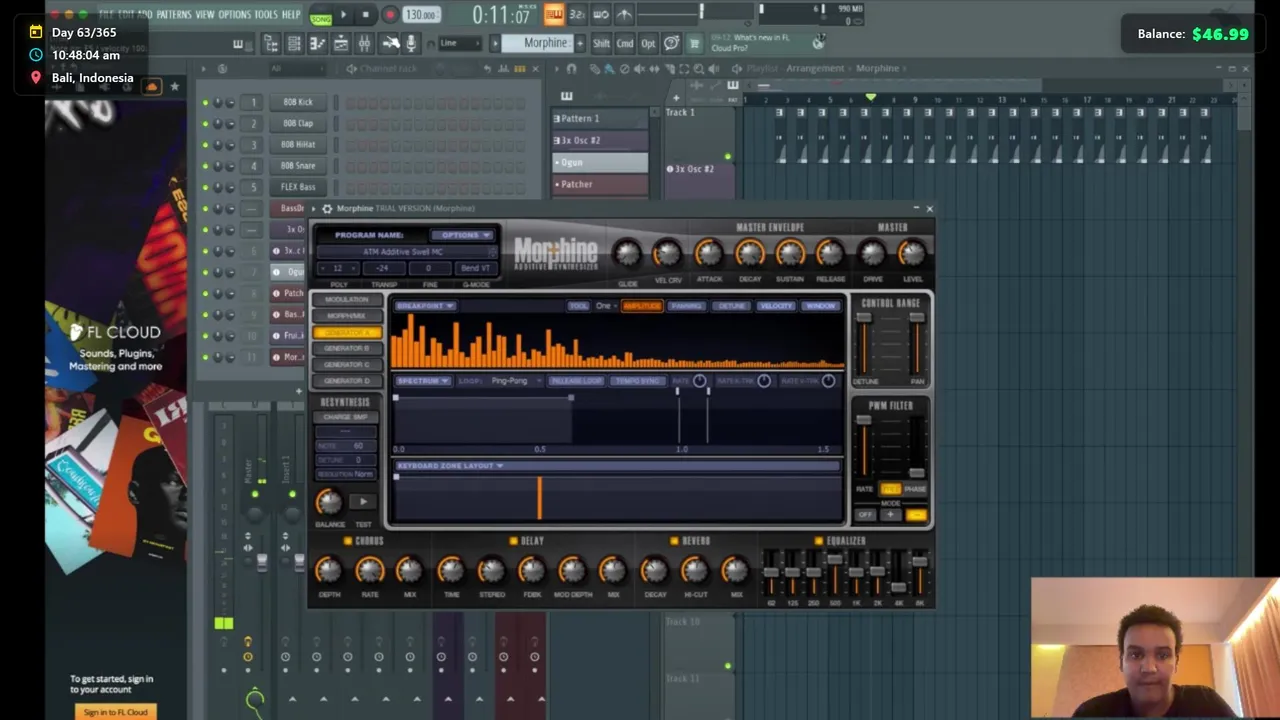Select the PANNING view button in Morphine
The width and height of the screenshot is (1280, 720).
686,306
